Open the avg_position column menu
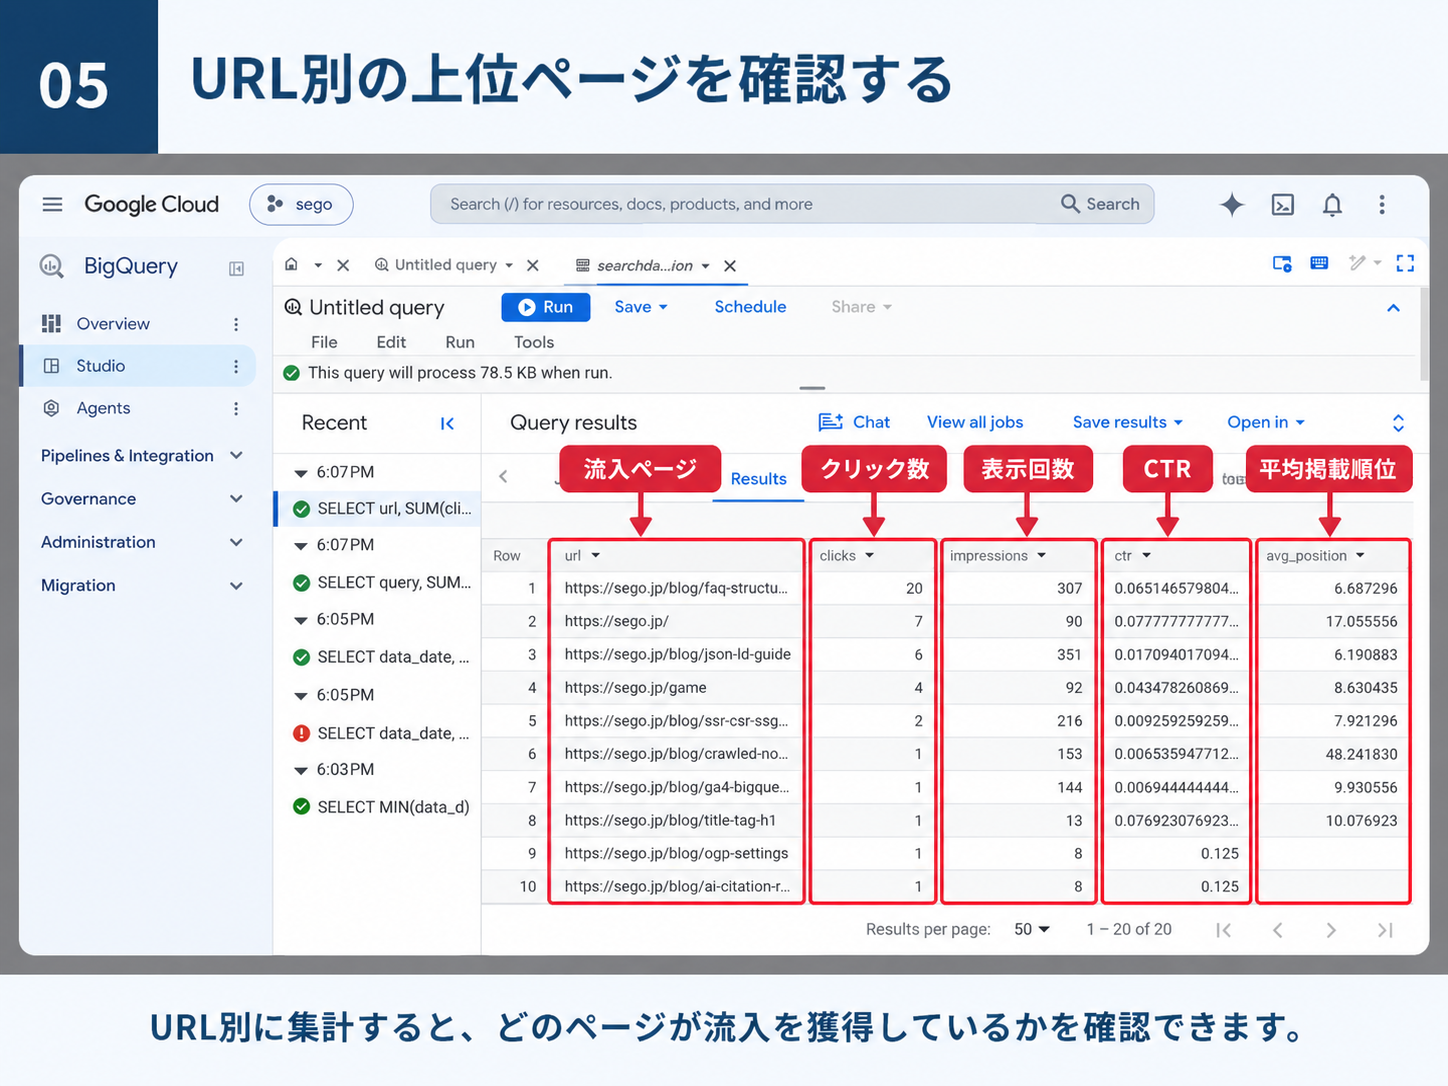Screen dimensions: 1448x1086 tap(1360, 556)
